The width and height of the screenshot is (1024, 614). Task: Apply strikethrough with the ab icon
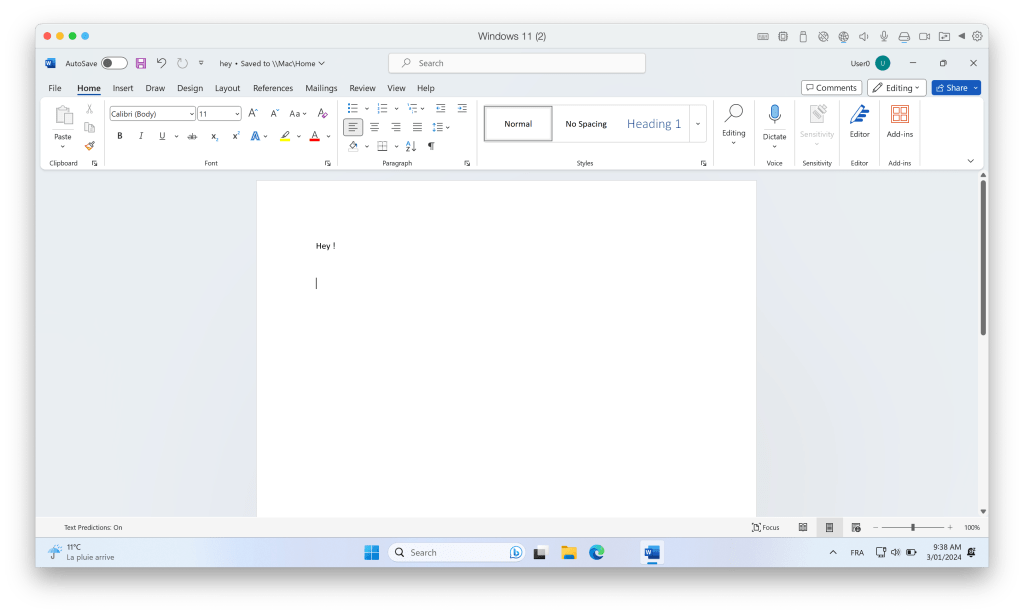192,136
